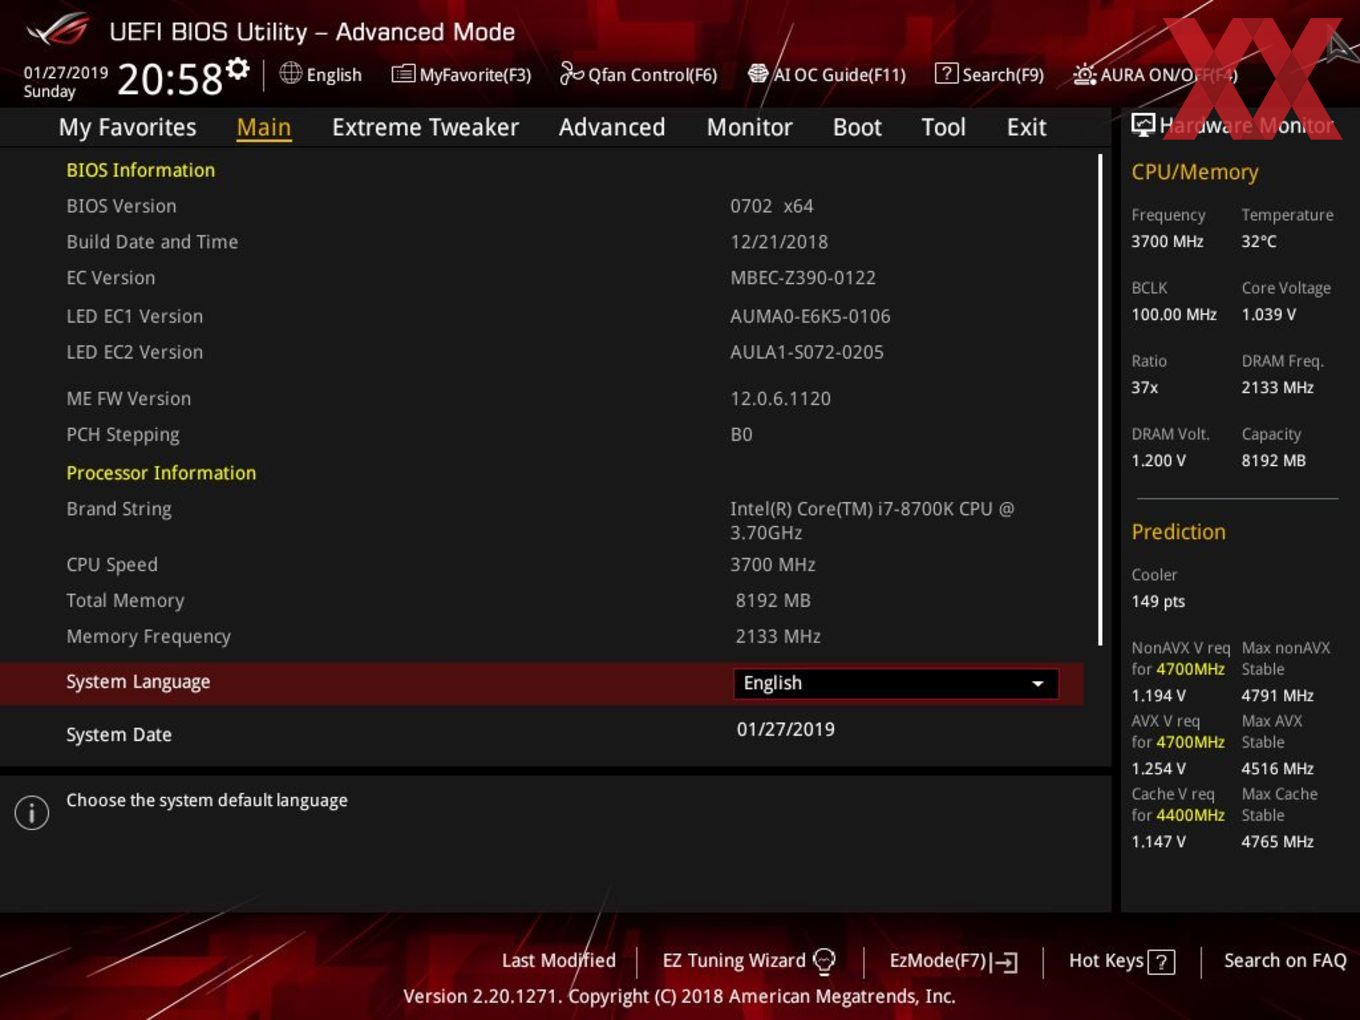Switch to EzMode(F7)
This screenshot has height=1020, width=1360.
[954, 961]
